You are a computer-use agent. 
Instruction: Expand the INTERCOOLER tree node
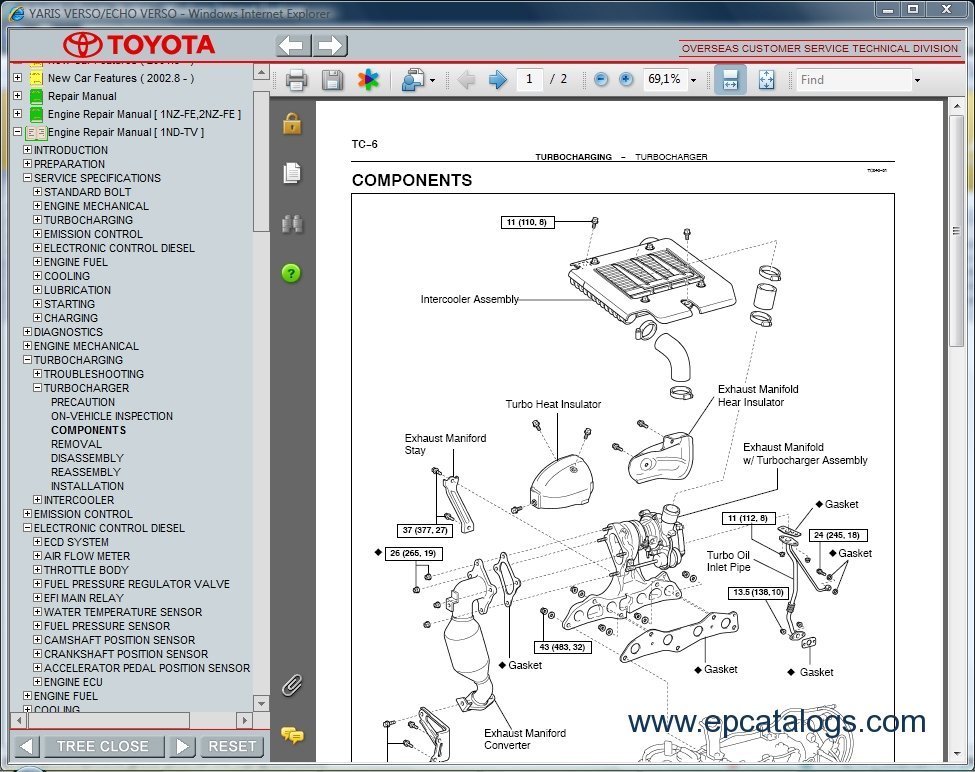tap(38, 500)
